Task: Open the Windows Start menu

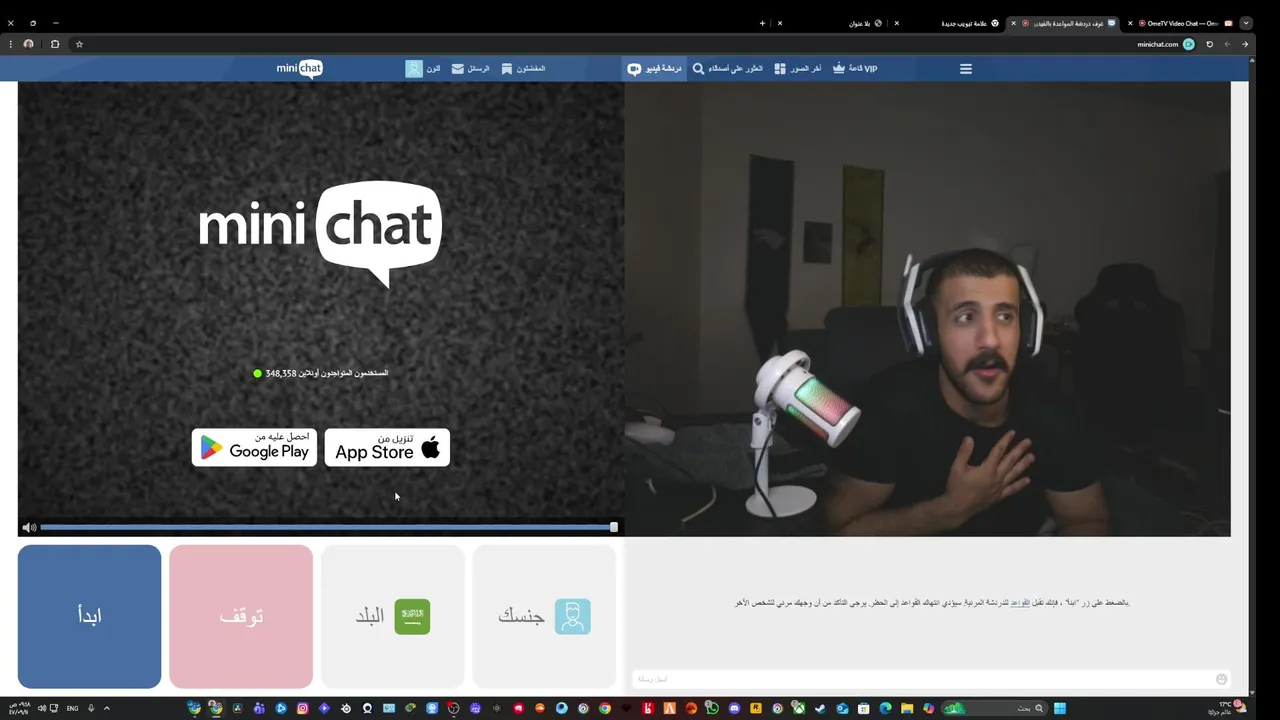Action: [1059, 708]
